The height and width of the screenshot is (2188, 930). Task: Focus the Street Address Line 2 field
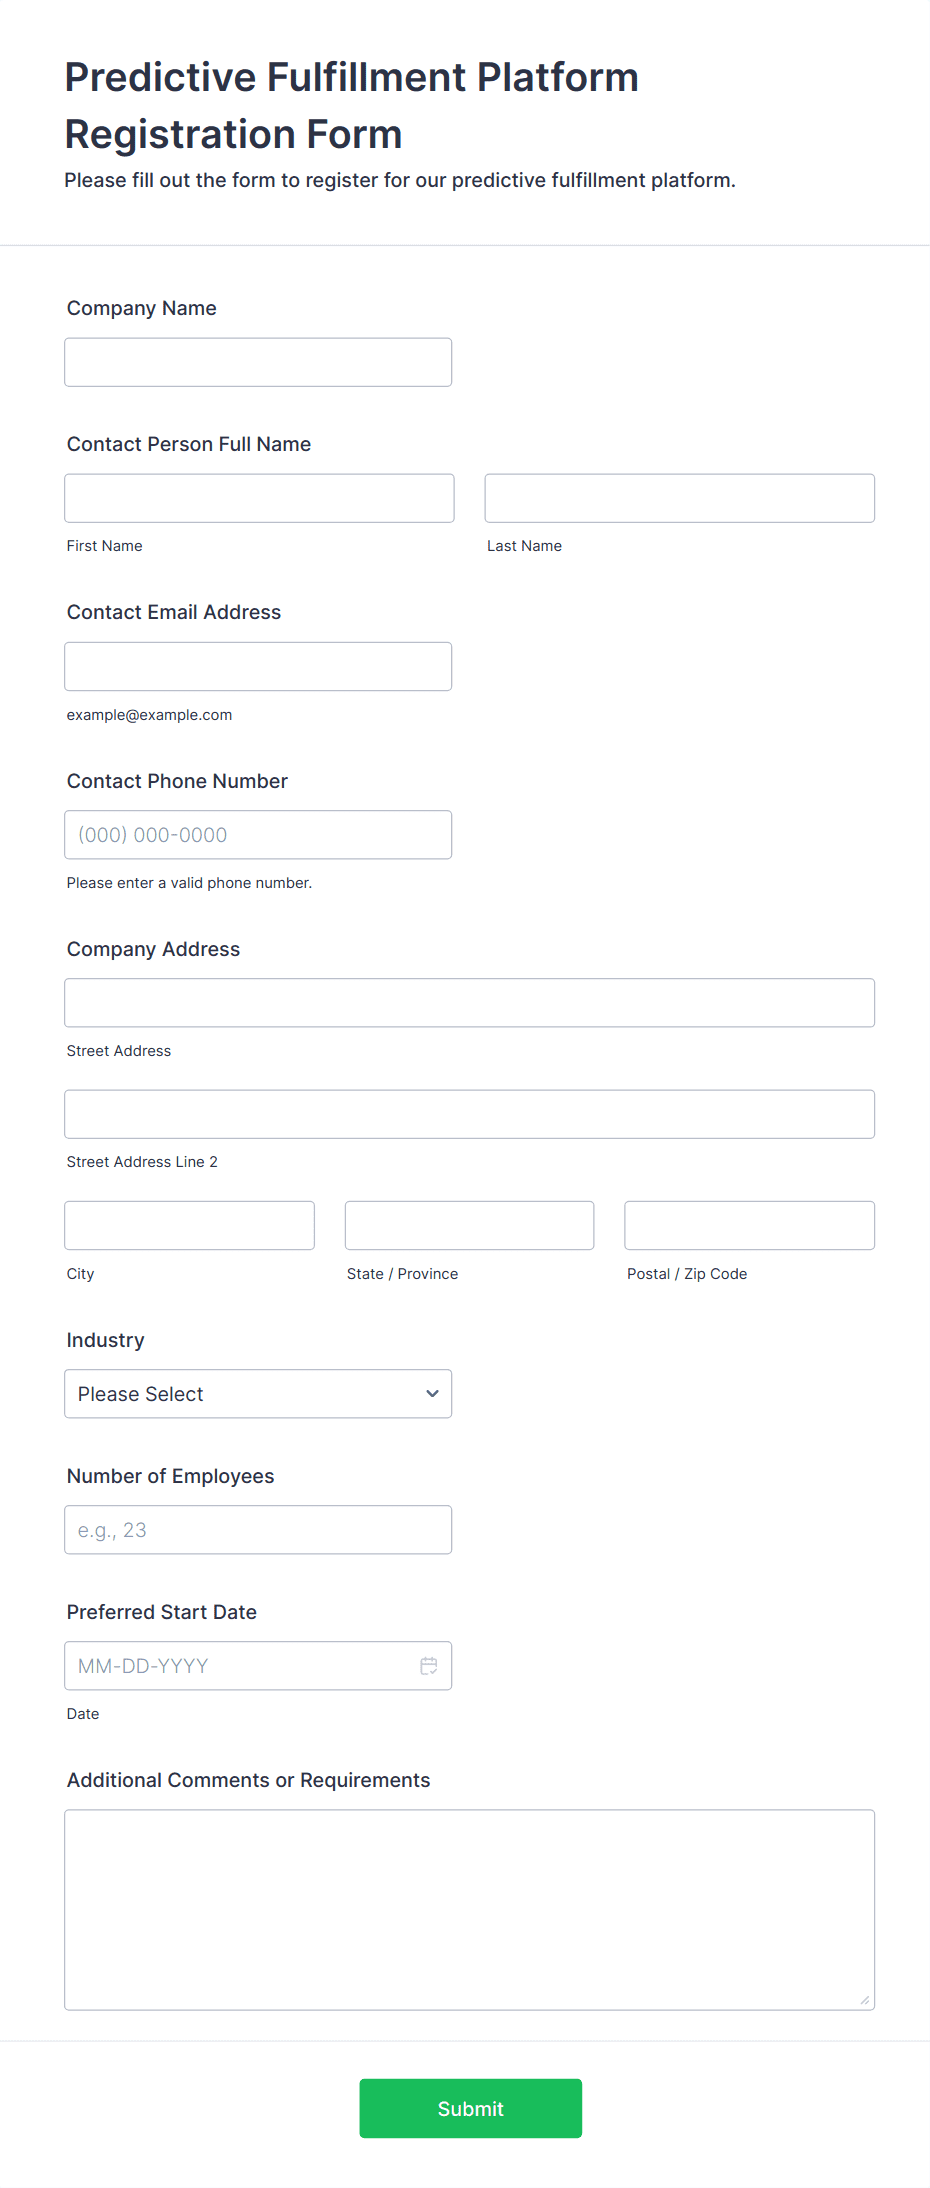pos(470,1113)
